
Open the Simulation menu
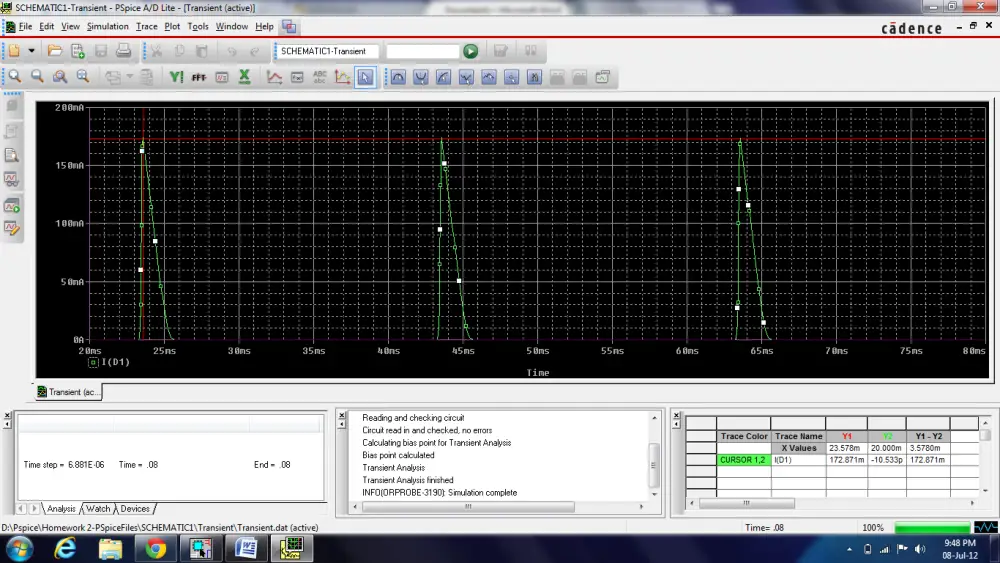[108, 26]
